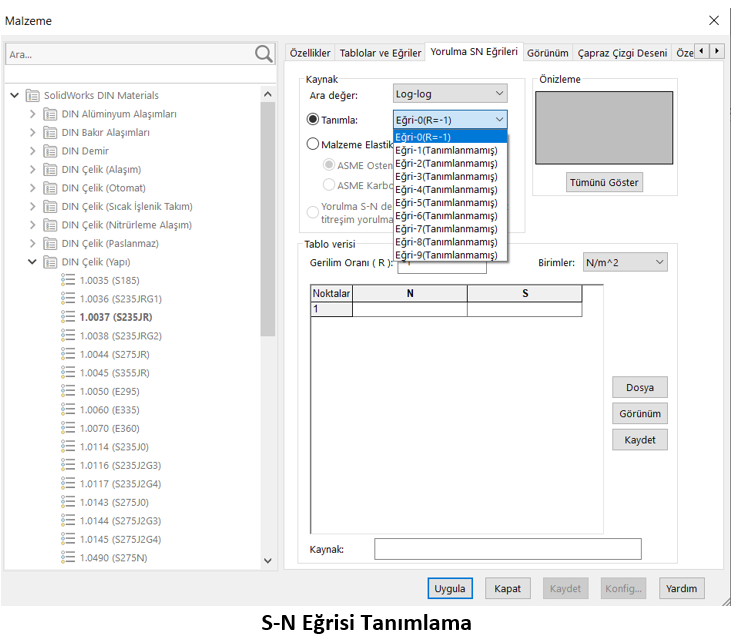
Task: Choose Eğri-3(Tanımlanmamış) from the dropdown list
Action: point(446,176)
